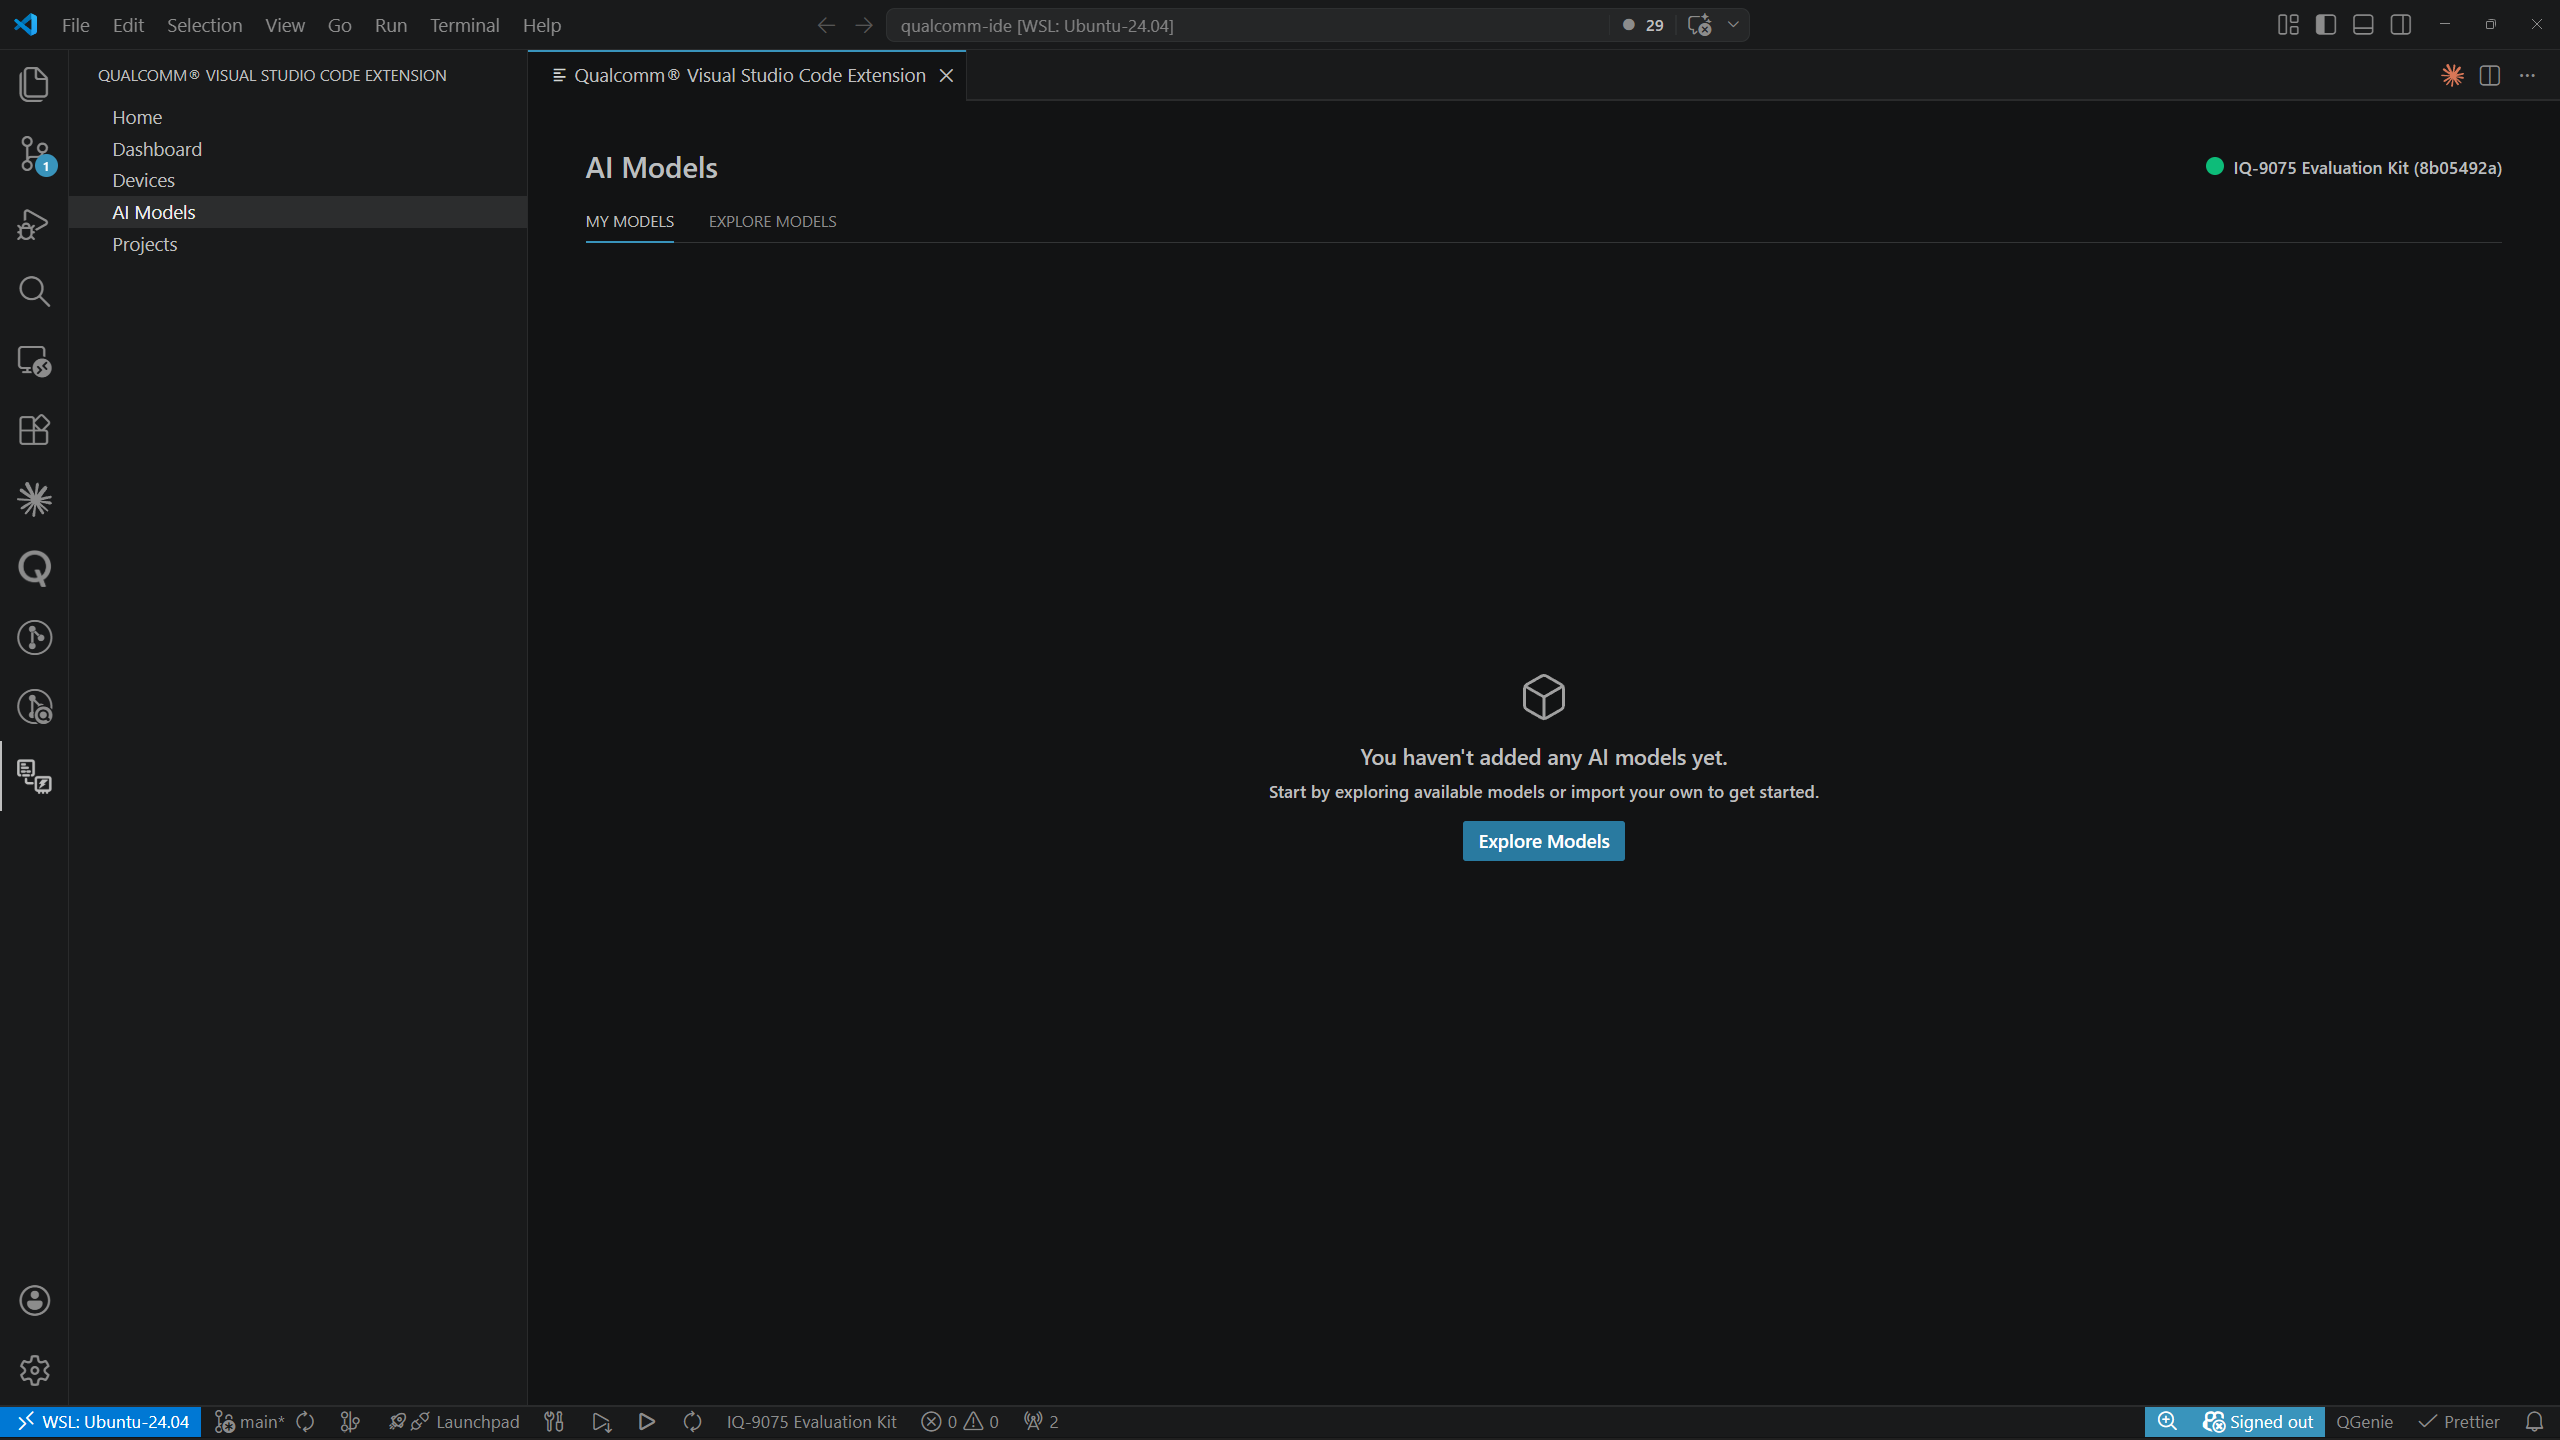
Task: Open the GitLens activity bar view
Action: tap(34, 638)
